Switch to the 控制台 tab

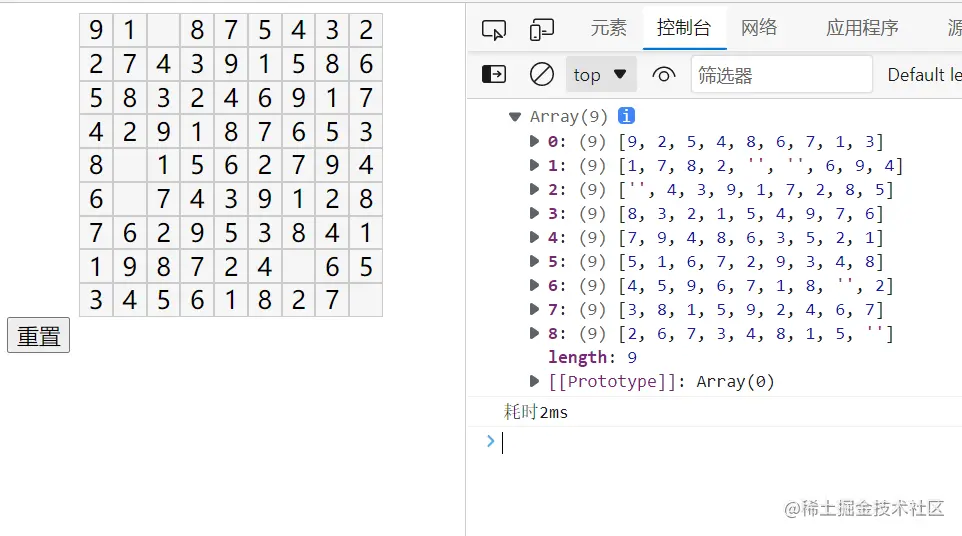(683, 28)
